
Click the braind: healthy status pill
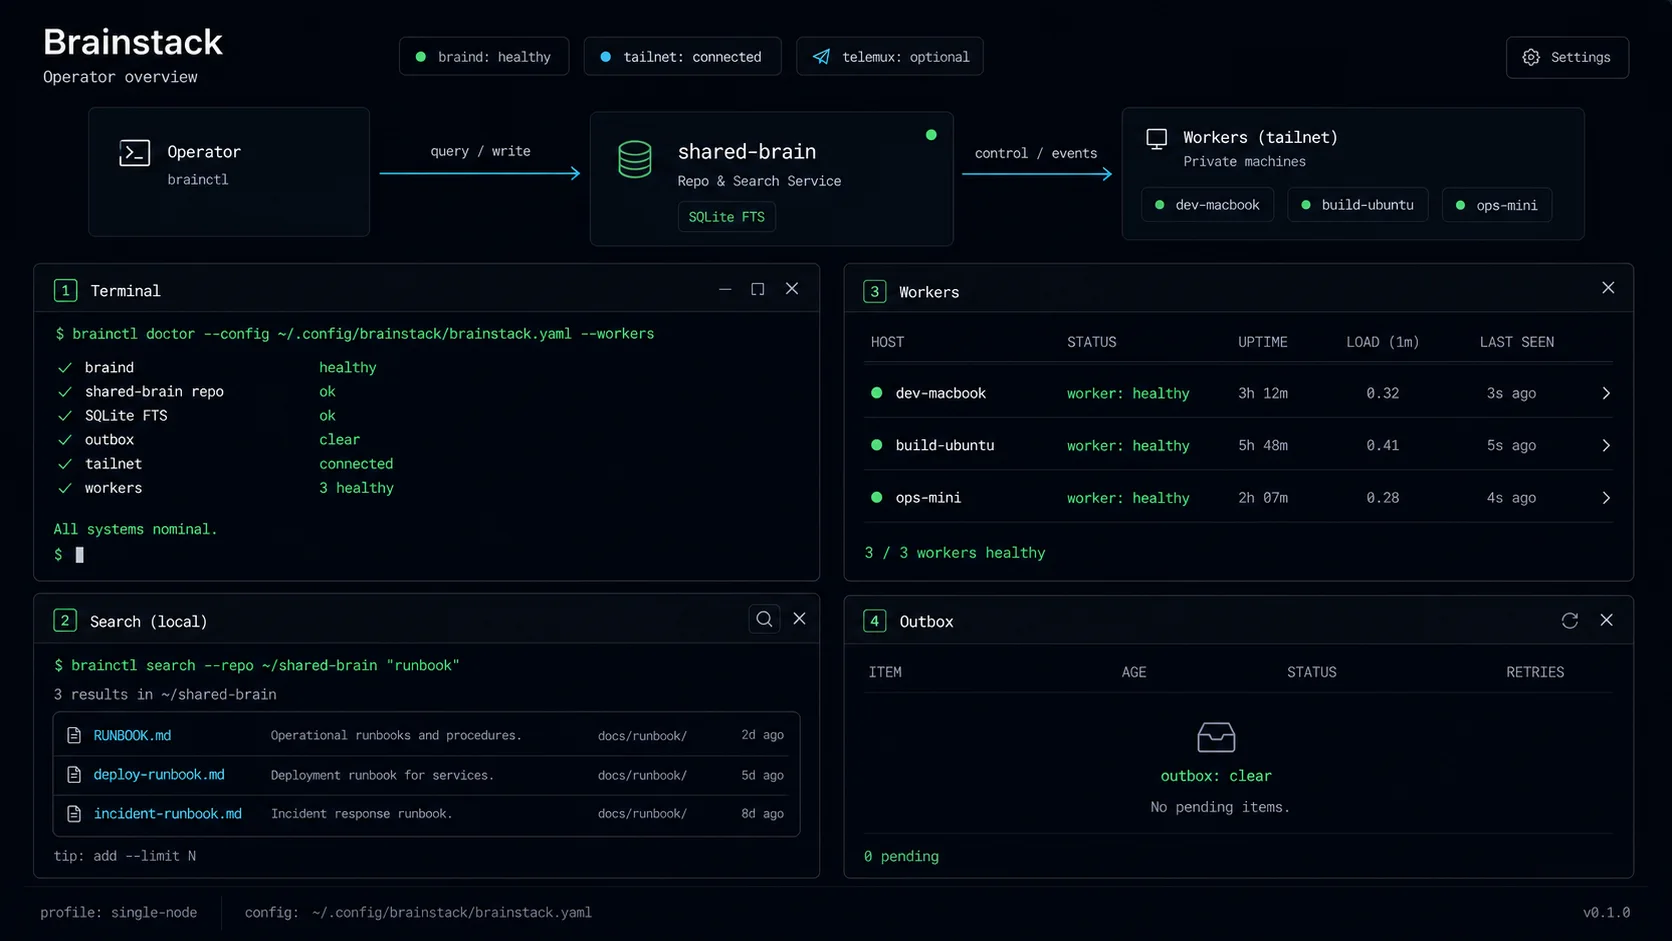pos(484,57)
